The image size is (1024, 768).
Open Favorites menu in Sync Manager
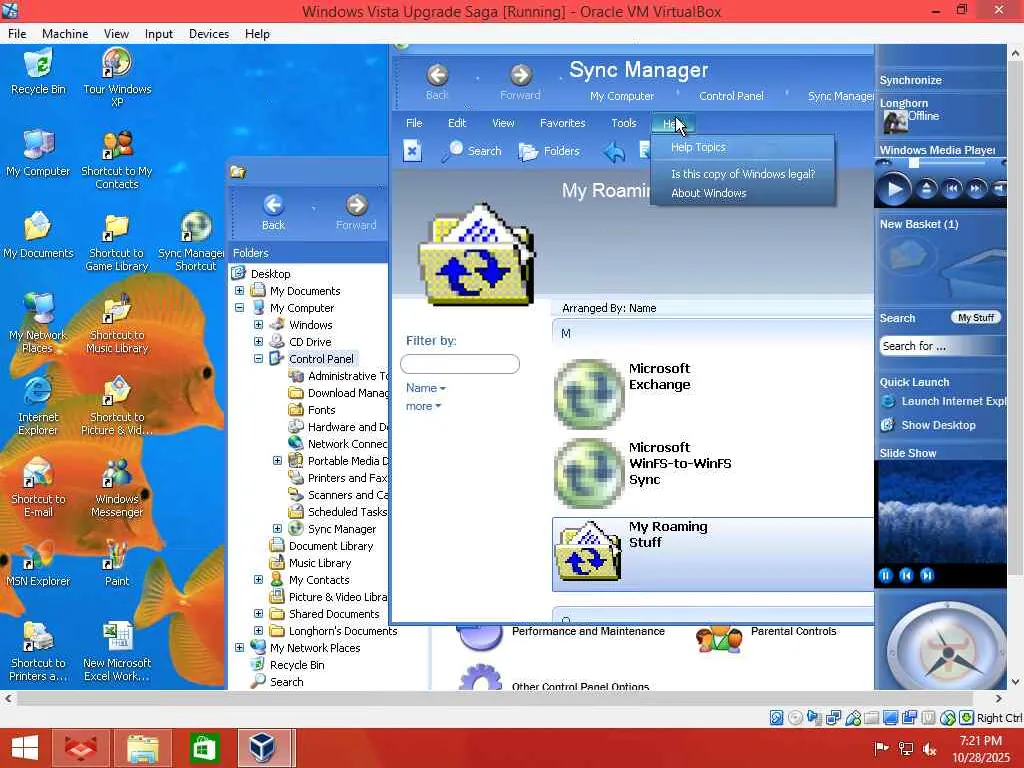click(x=562, y=123)
